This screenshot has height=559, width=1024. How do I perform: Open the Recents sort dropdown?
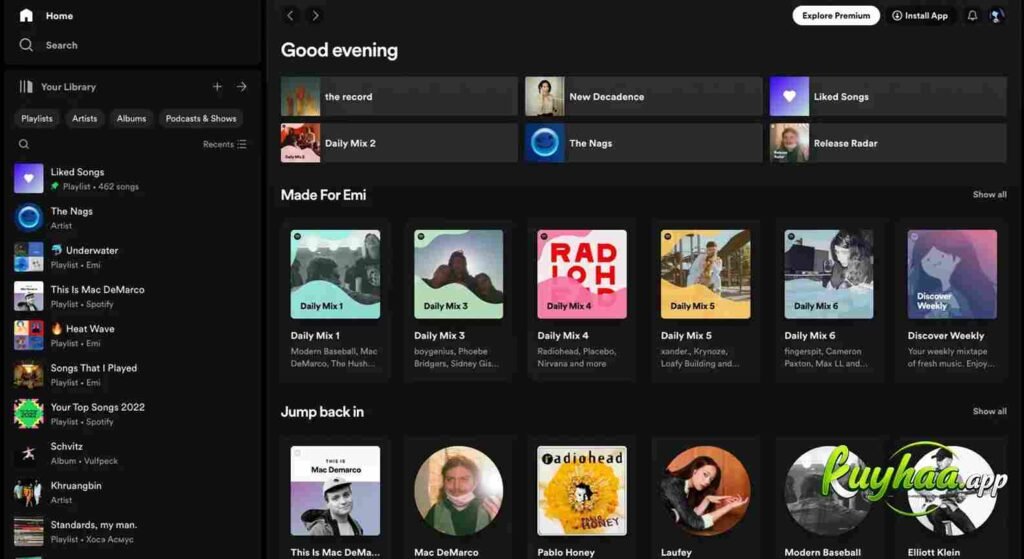225,144
